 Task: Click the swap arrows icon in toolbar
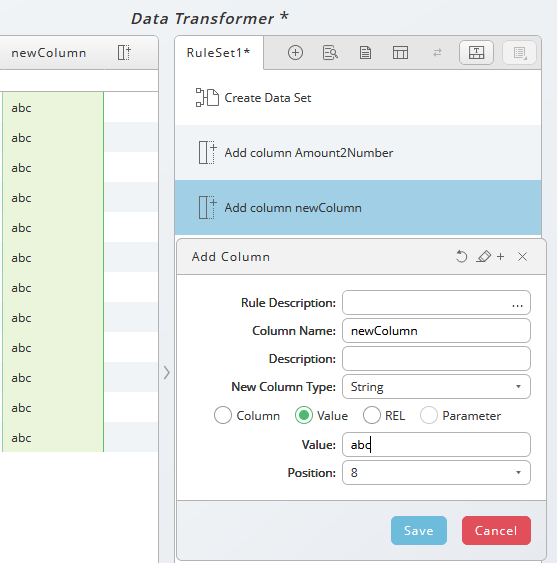[x=437, y=53]
